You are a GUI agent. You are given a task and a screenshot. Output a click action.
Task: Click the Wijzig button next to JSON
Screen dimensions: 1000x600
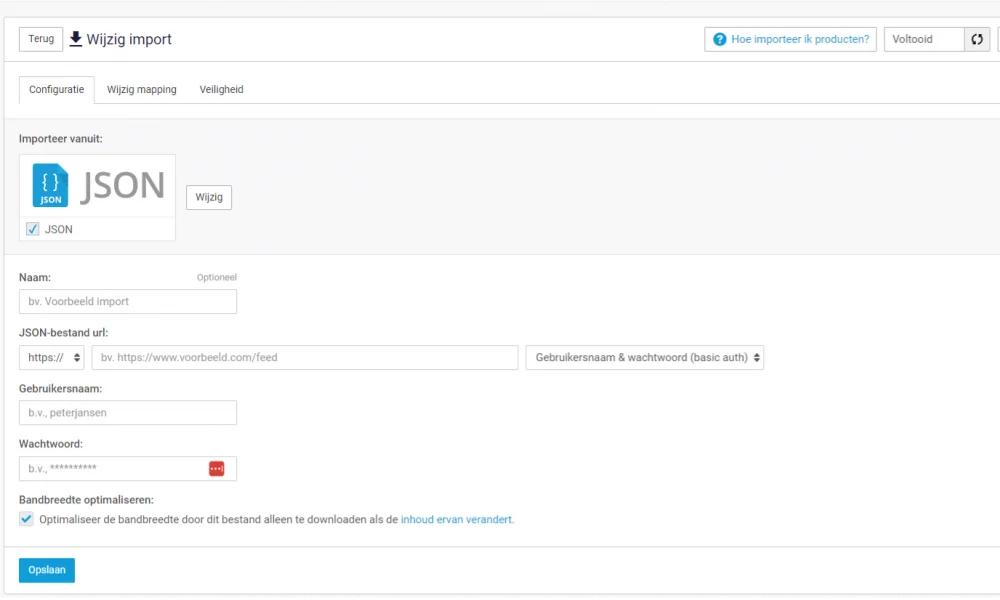[209, 198]
